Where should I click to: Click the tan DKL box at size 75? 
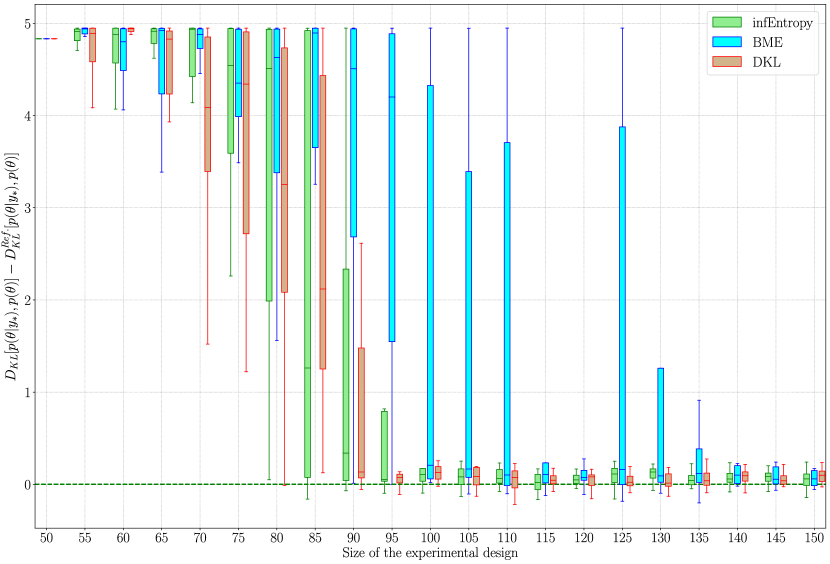[246, 132]
